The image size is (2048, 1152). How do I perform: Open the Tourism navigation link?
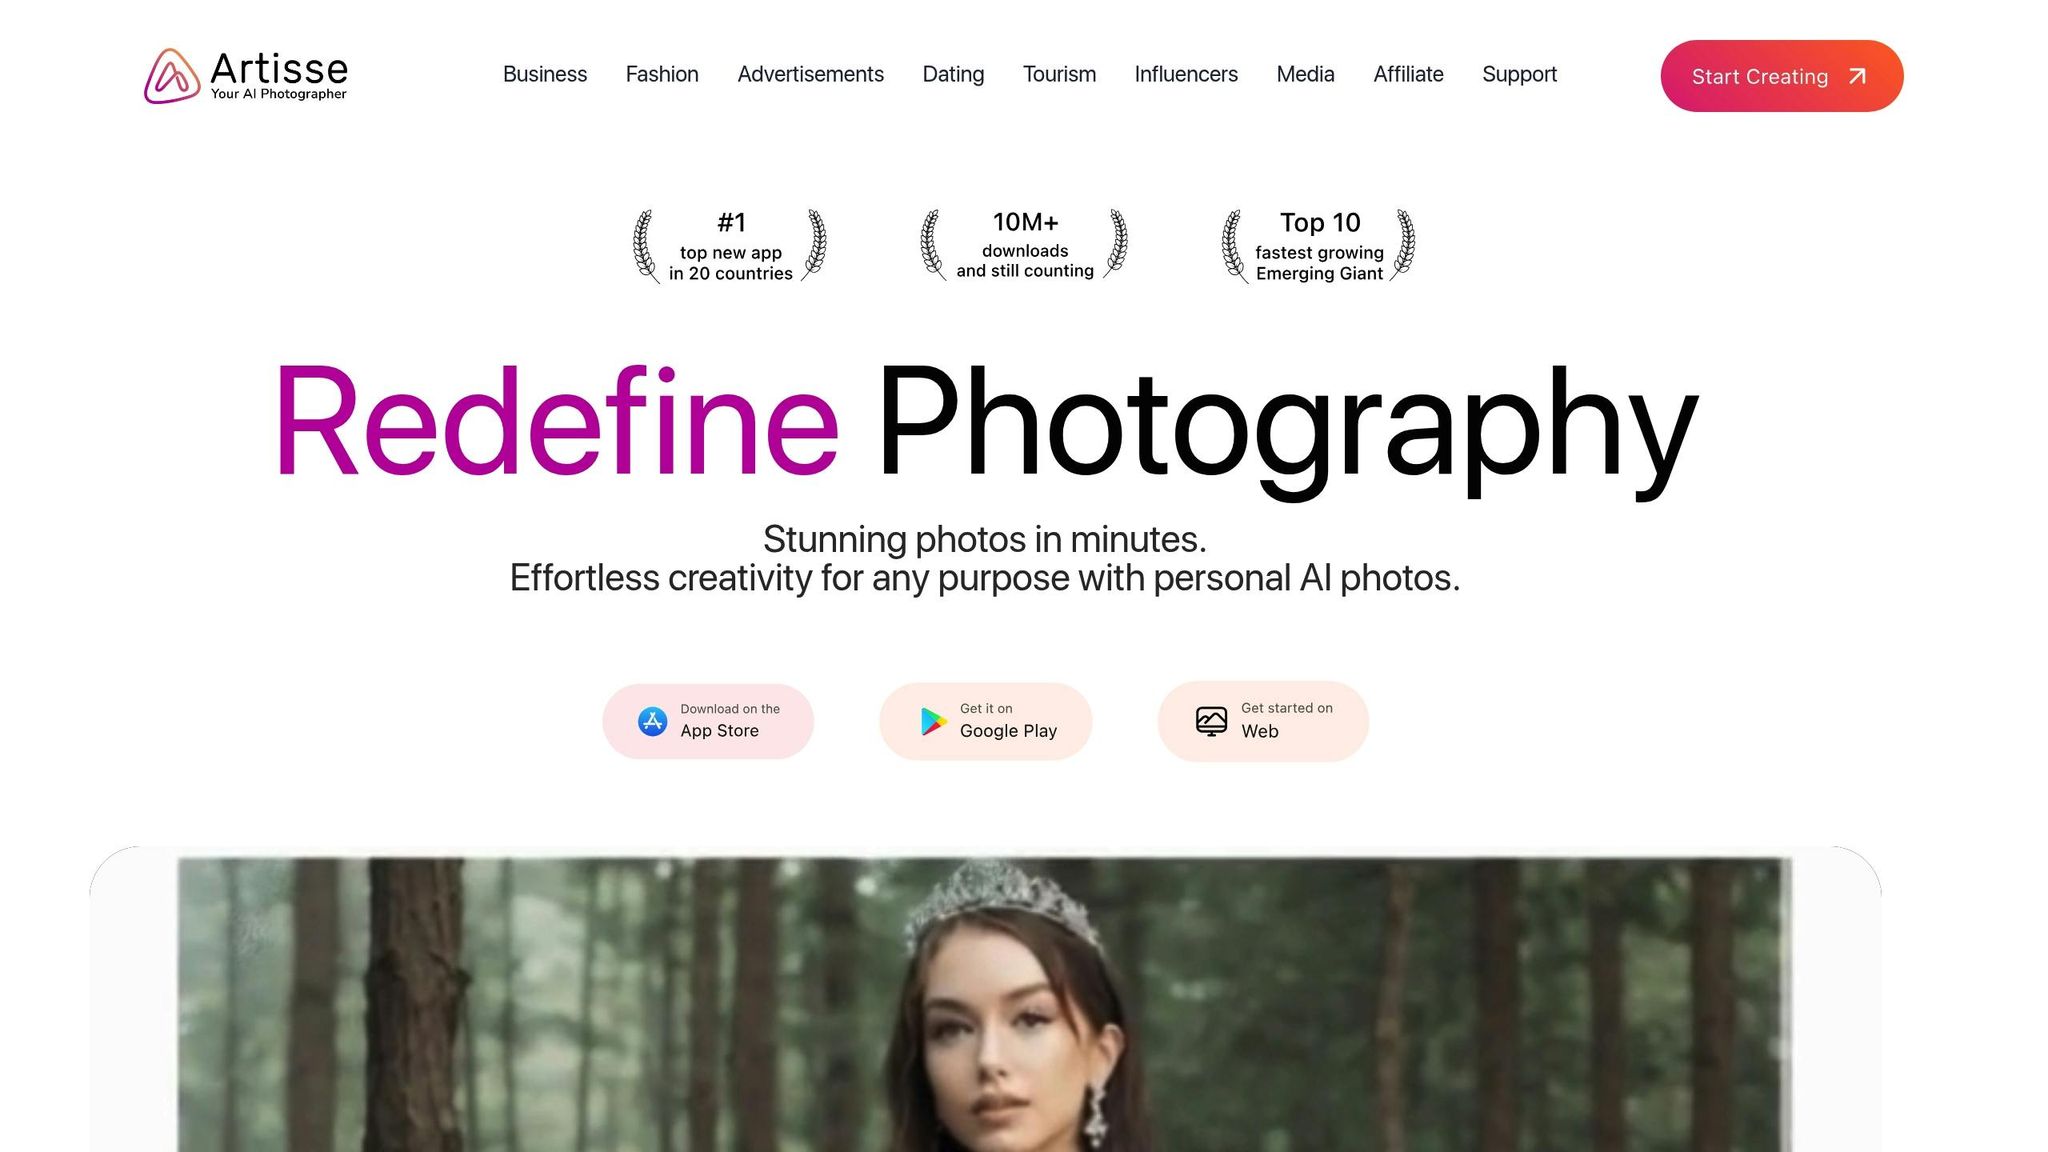[x=1059, y=74]
